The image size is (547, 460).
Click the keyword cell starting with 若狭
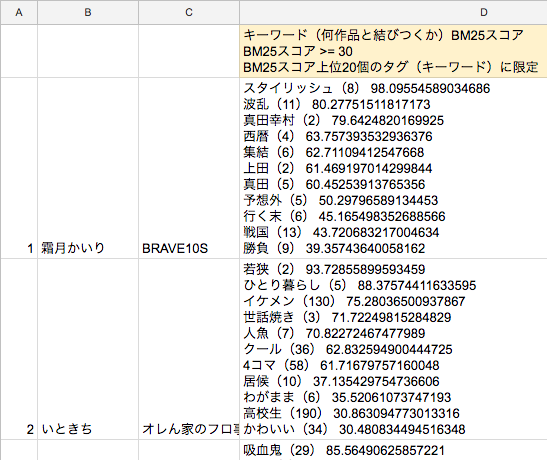393,349
